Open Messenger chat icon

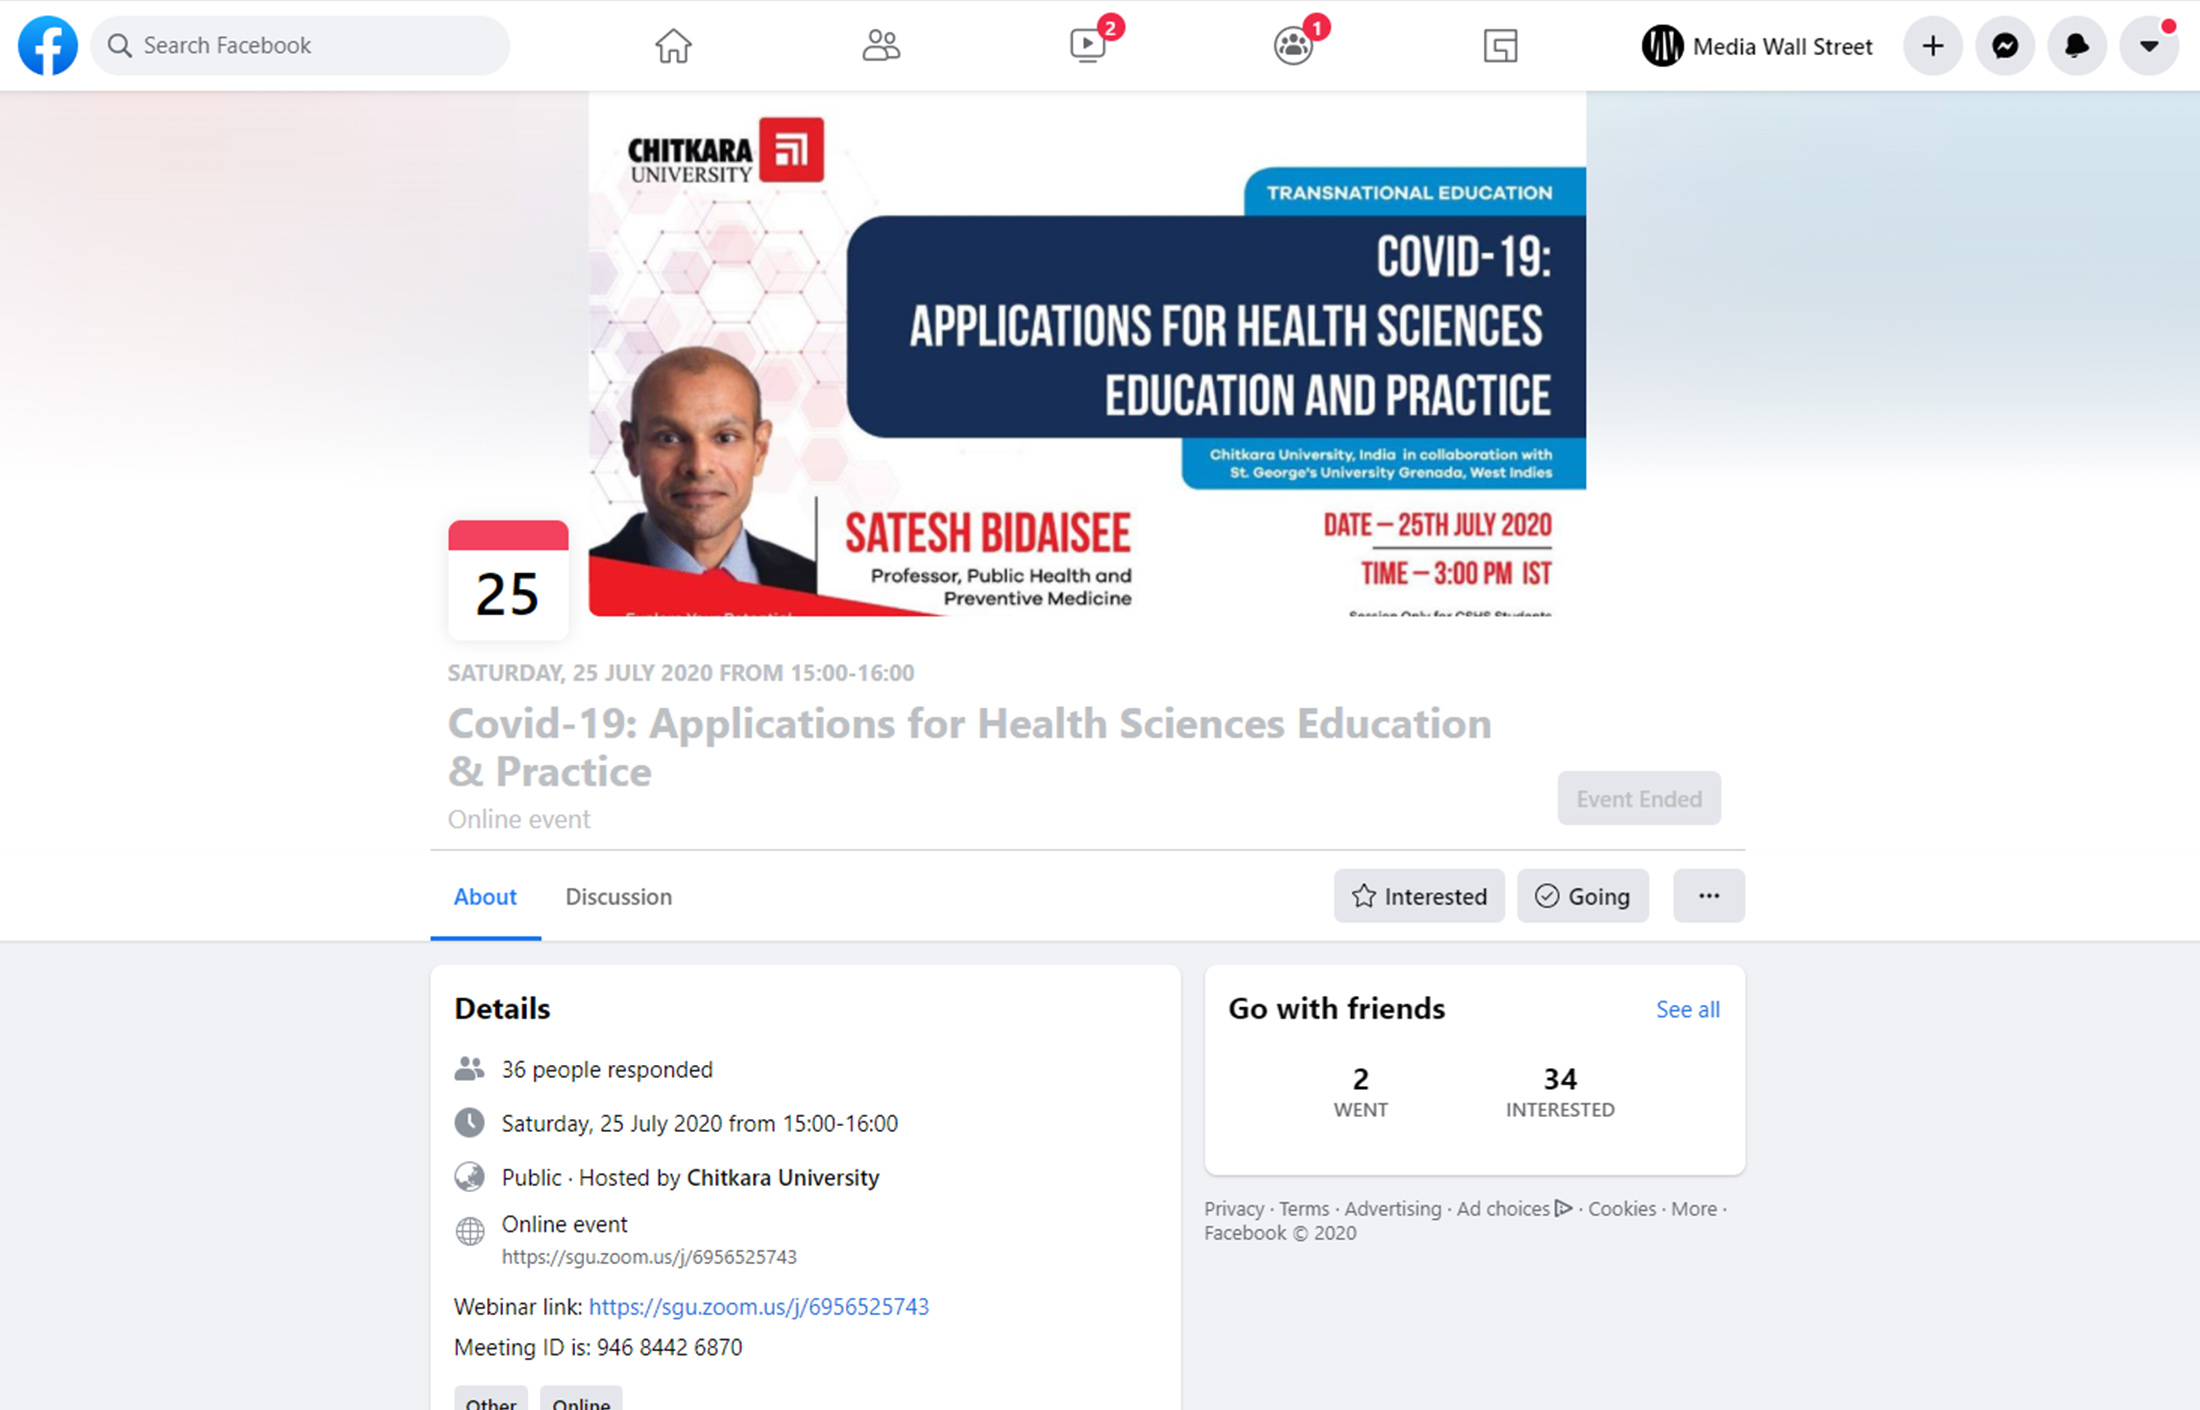point(2005,46)
